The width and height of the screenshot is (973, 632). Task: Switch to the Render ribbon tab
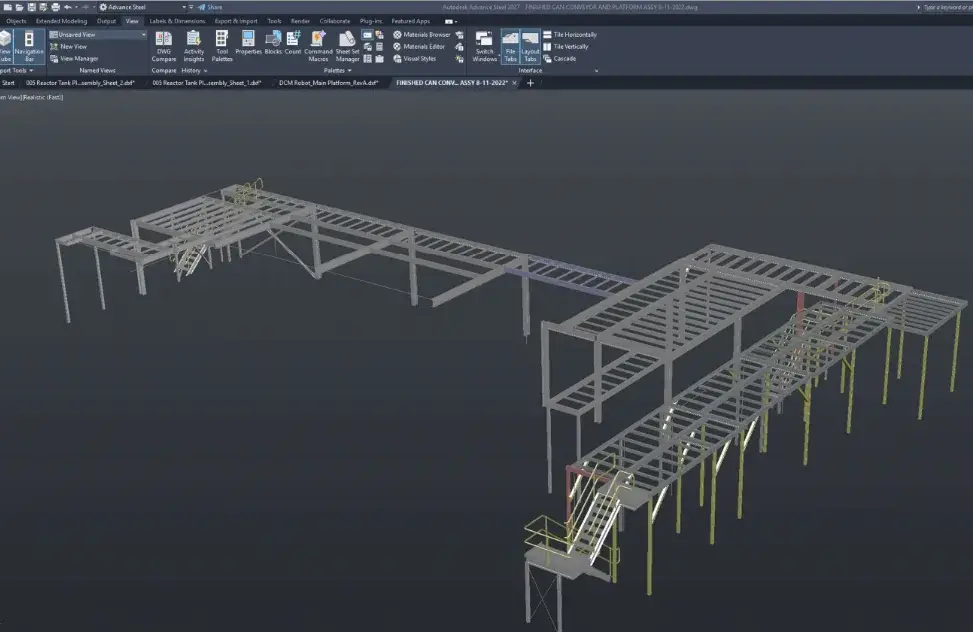click(x=300, y=21)
